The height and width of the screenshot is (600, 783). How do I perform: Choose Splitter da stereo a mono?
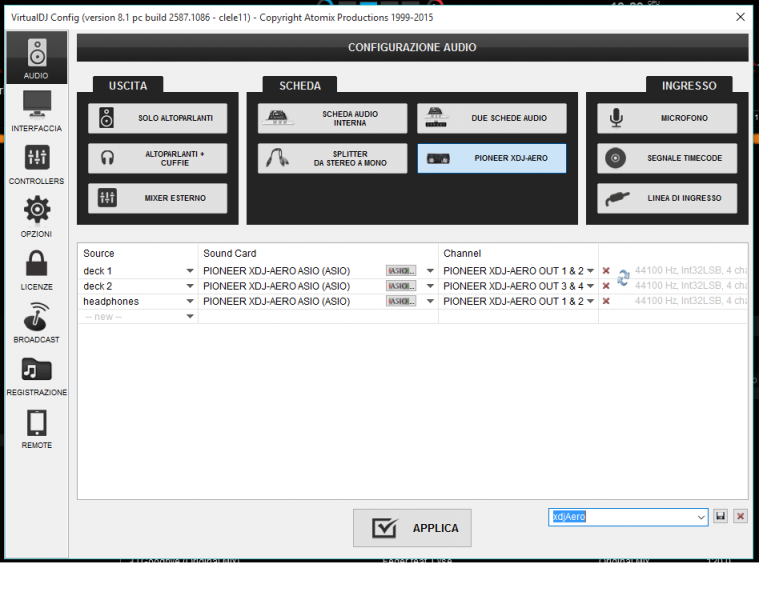point(332,158)
